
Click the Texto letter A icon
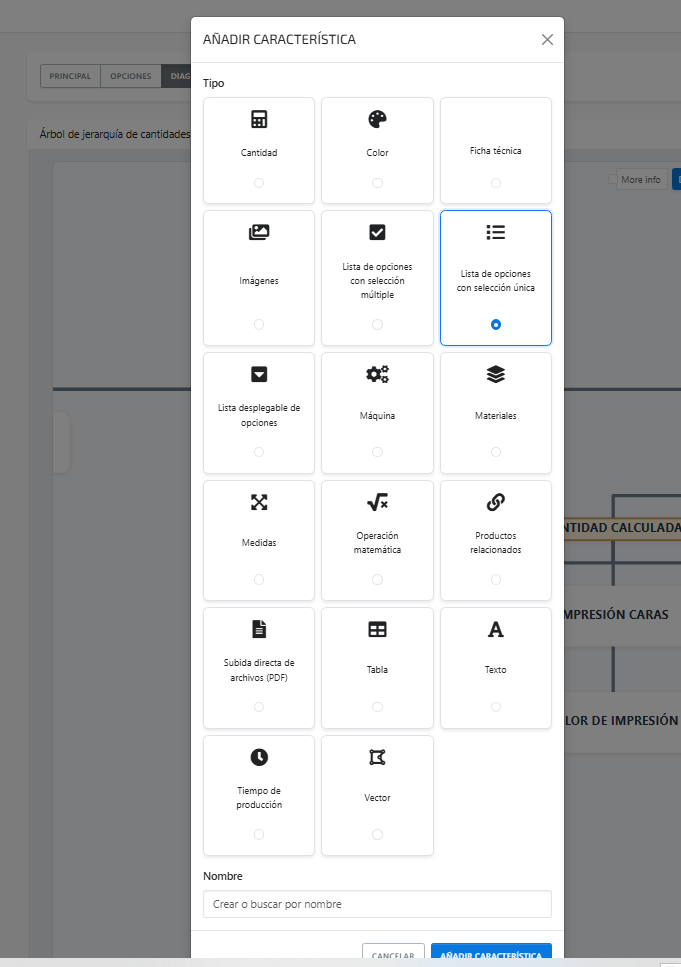coord(496,629)
